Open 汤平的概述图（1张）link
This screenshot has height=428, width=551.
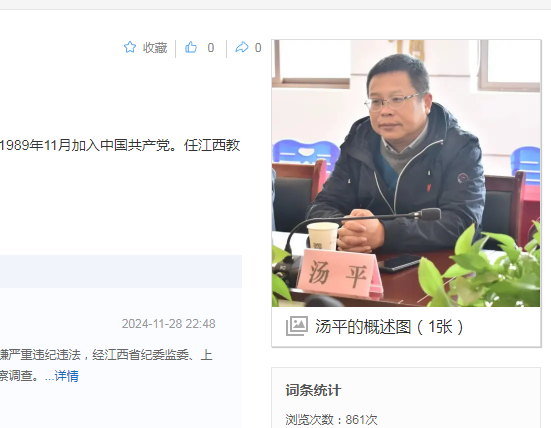tap(389, 327)
